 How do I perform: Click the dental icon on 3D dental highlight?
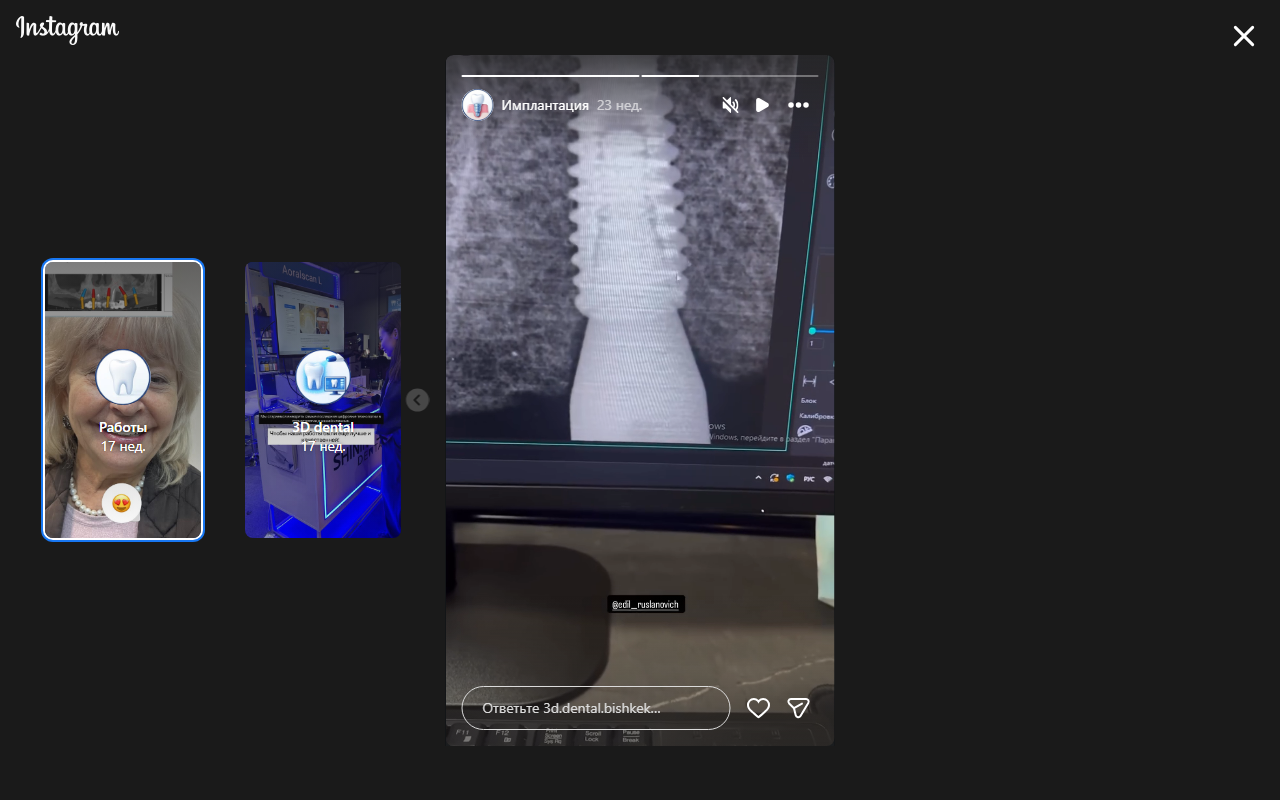pos(323,377)
